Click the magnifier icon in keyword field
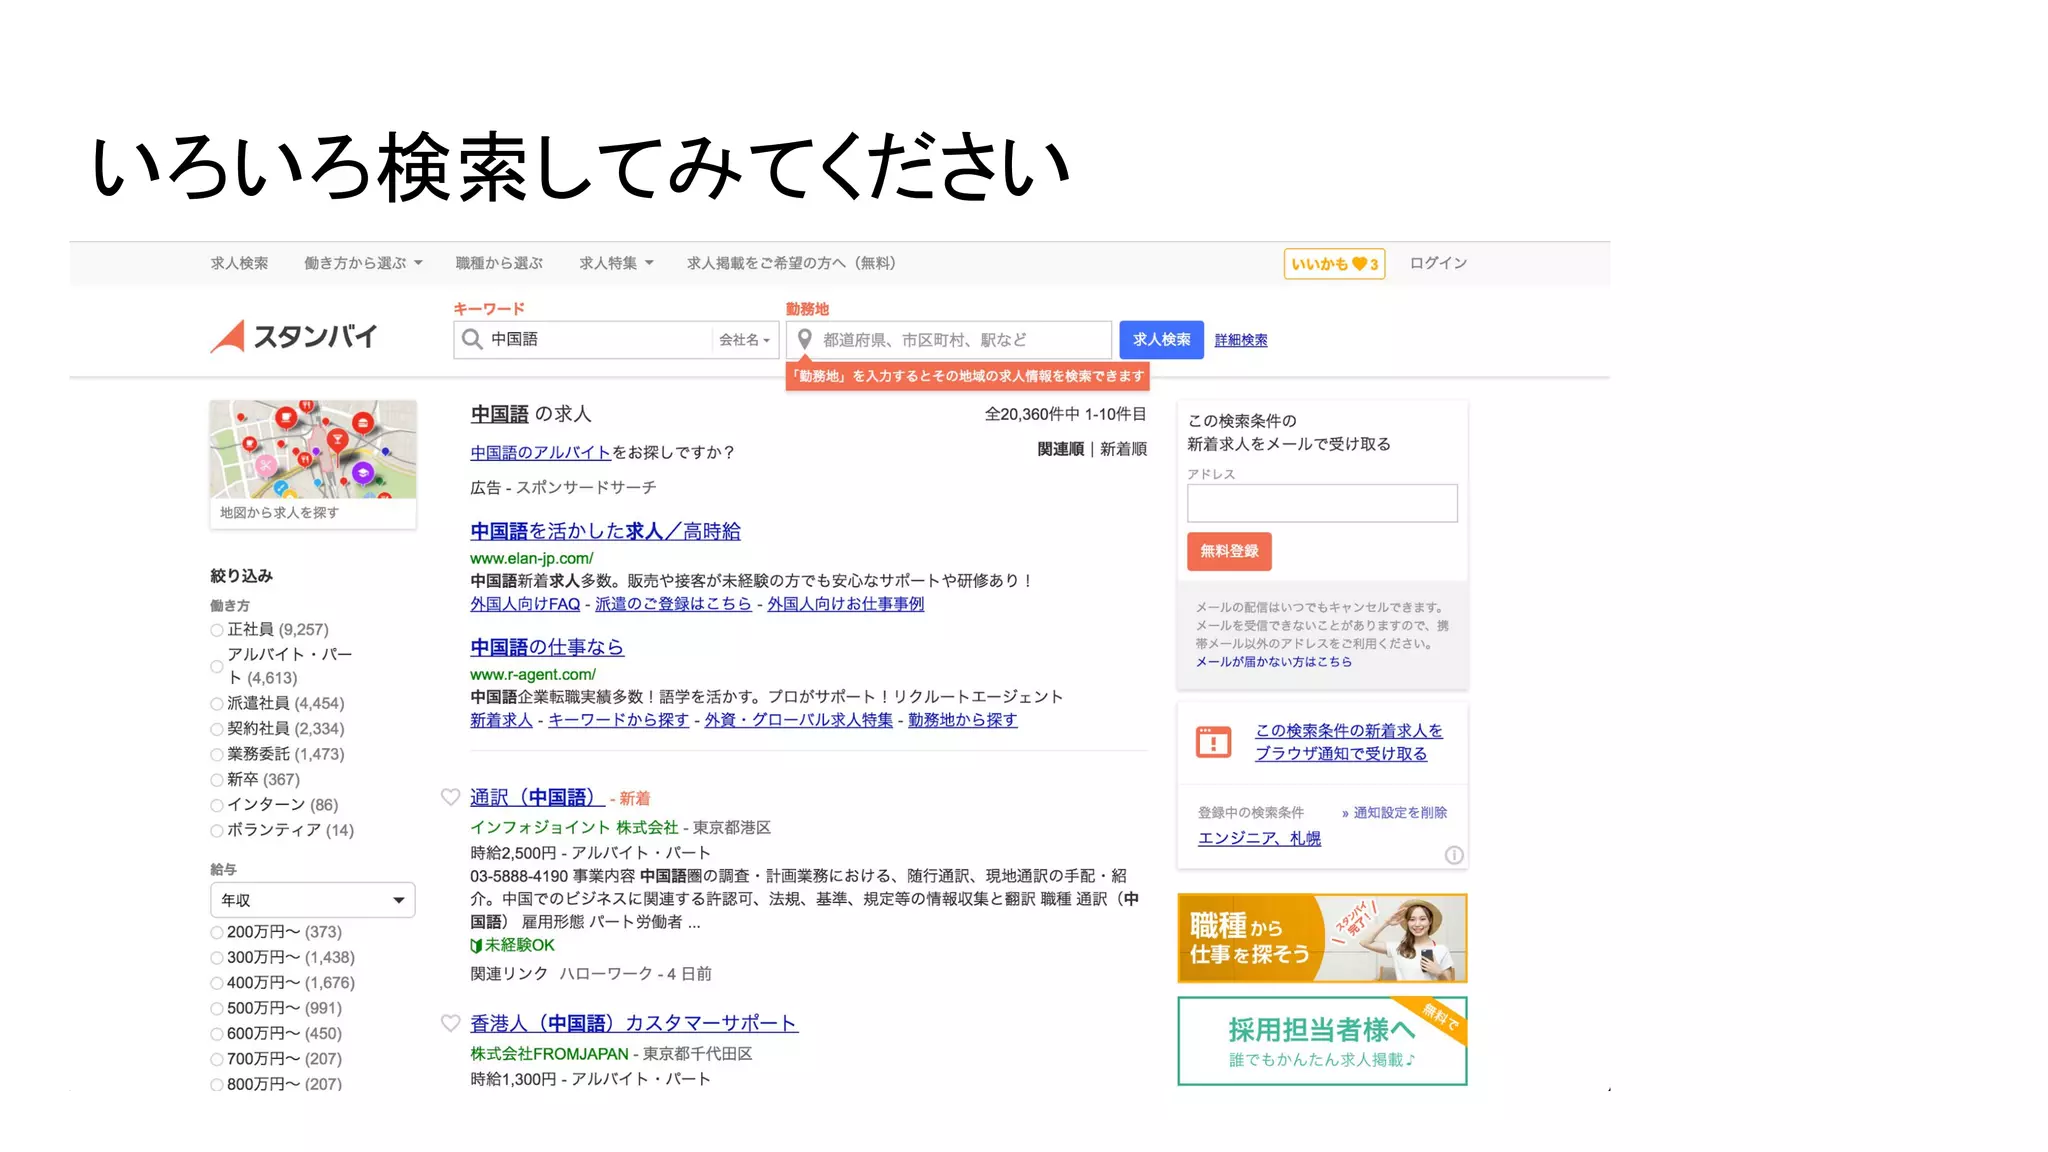 click(472, 340)
